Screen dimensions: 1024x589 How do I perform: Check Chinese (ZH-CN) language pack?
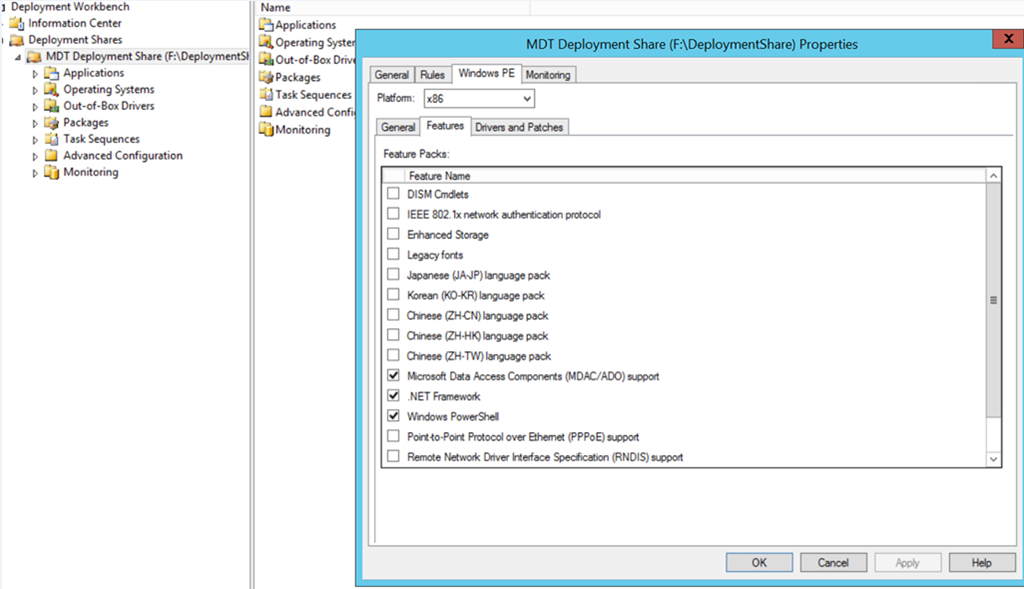click(393, 315)
